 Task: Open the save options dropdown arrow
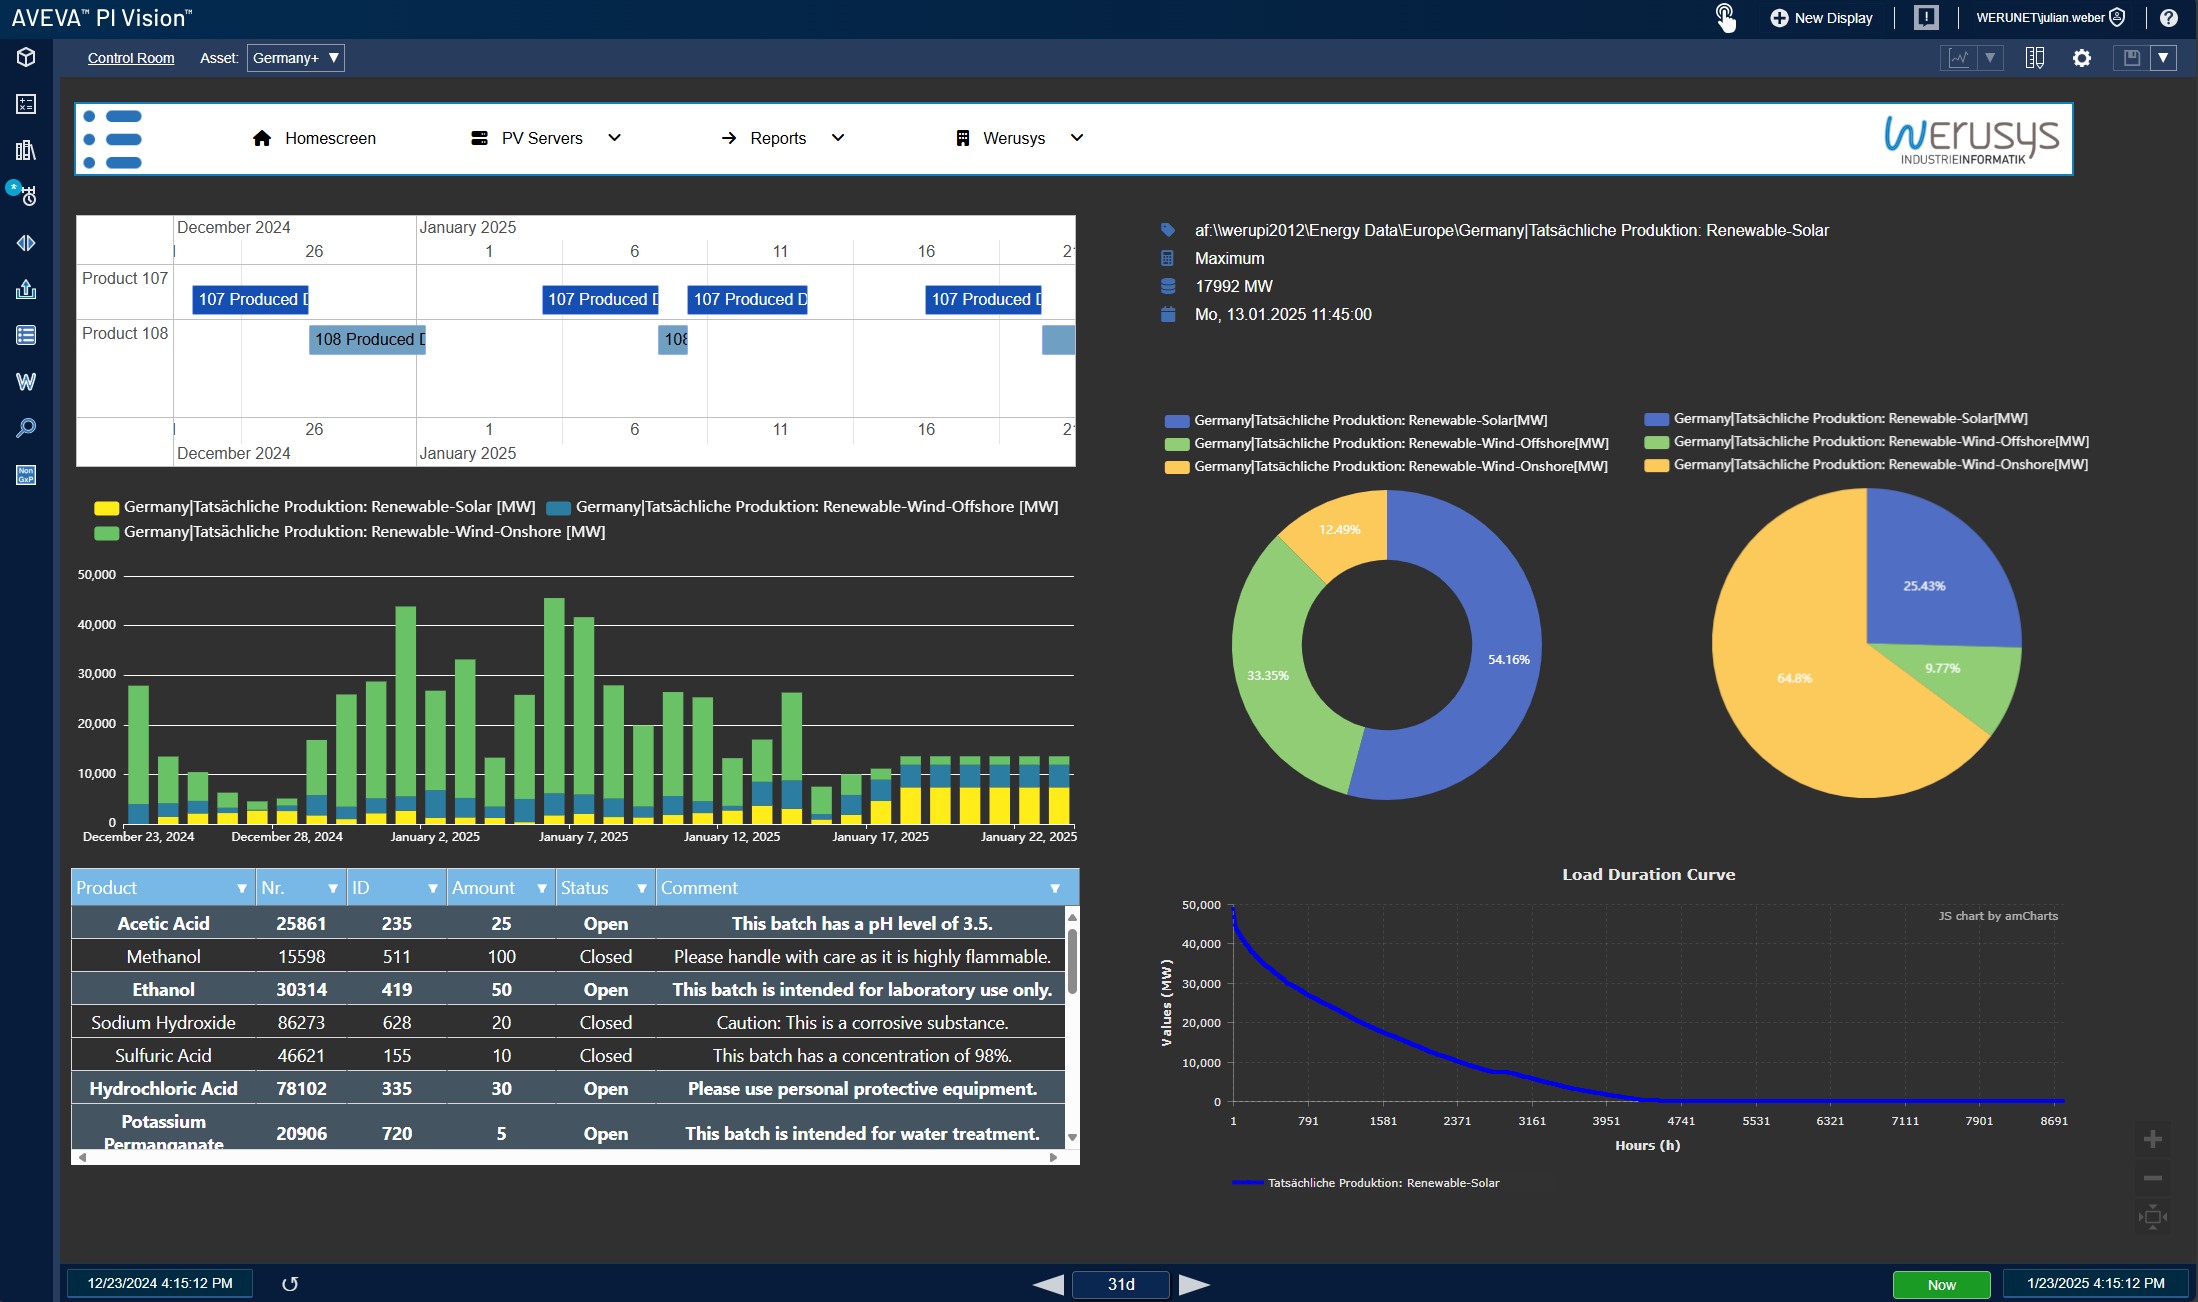[2163, 58]
